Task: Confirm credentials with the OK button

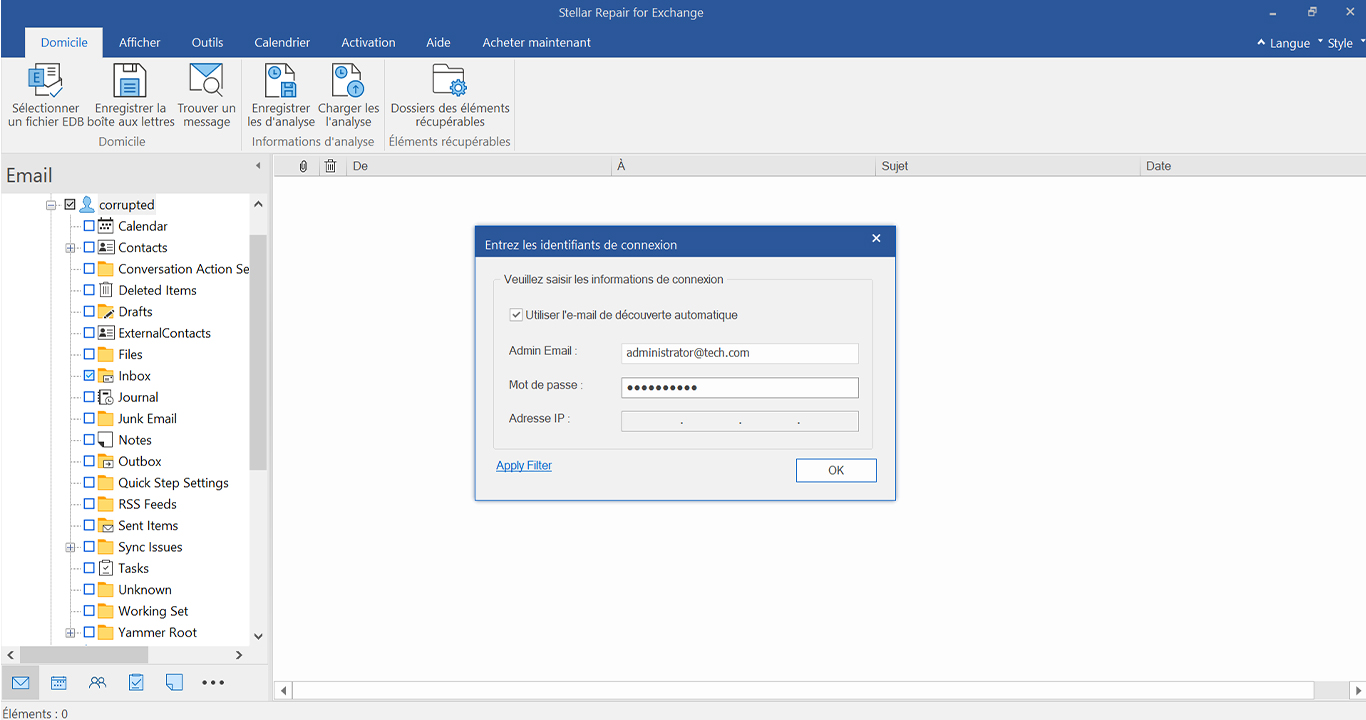Action: pyautogui.click(x=836, y=470)
